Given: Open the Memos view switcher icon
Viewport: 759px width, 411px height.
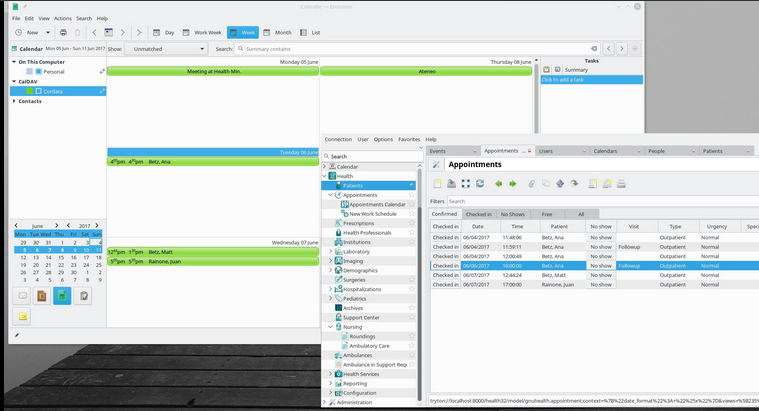Looking at the screenshot, I should click(23, 316).
